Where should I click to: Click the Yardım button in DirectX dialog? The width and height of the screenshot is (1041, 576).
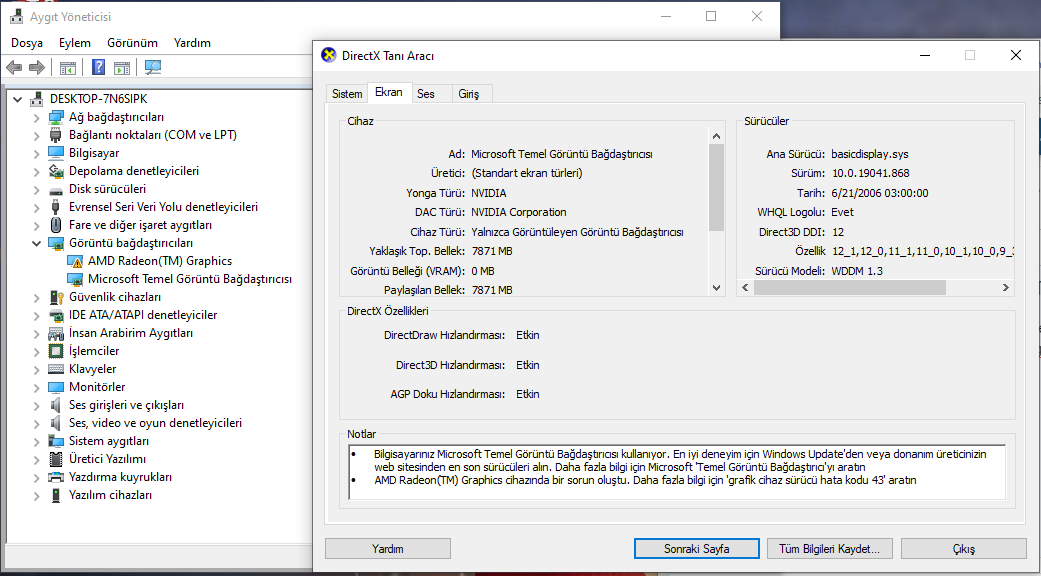[388, 549]
